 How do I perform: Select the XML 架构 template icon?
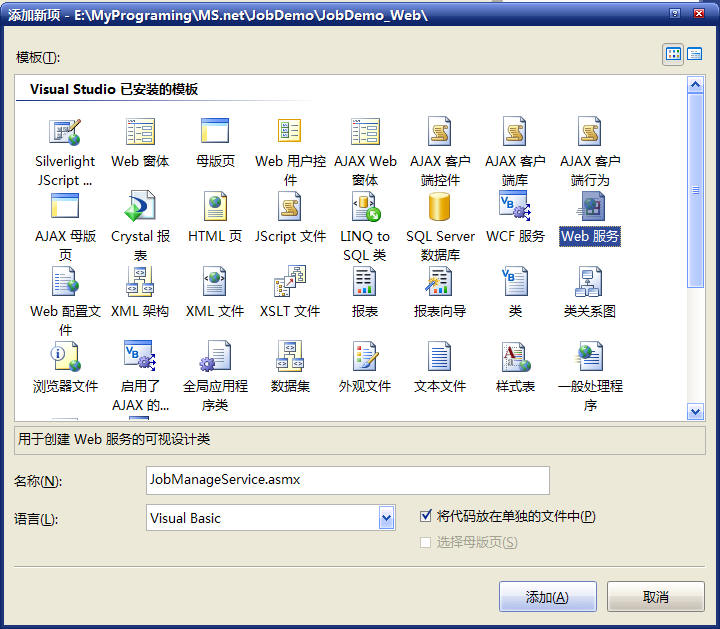click(x=140, y=281)
